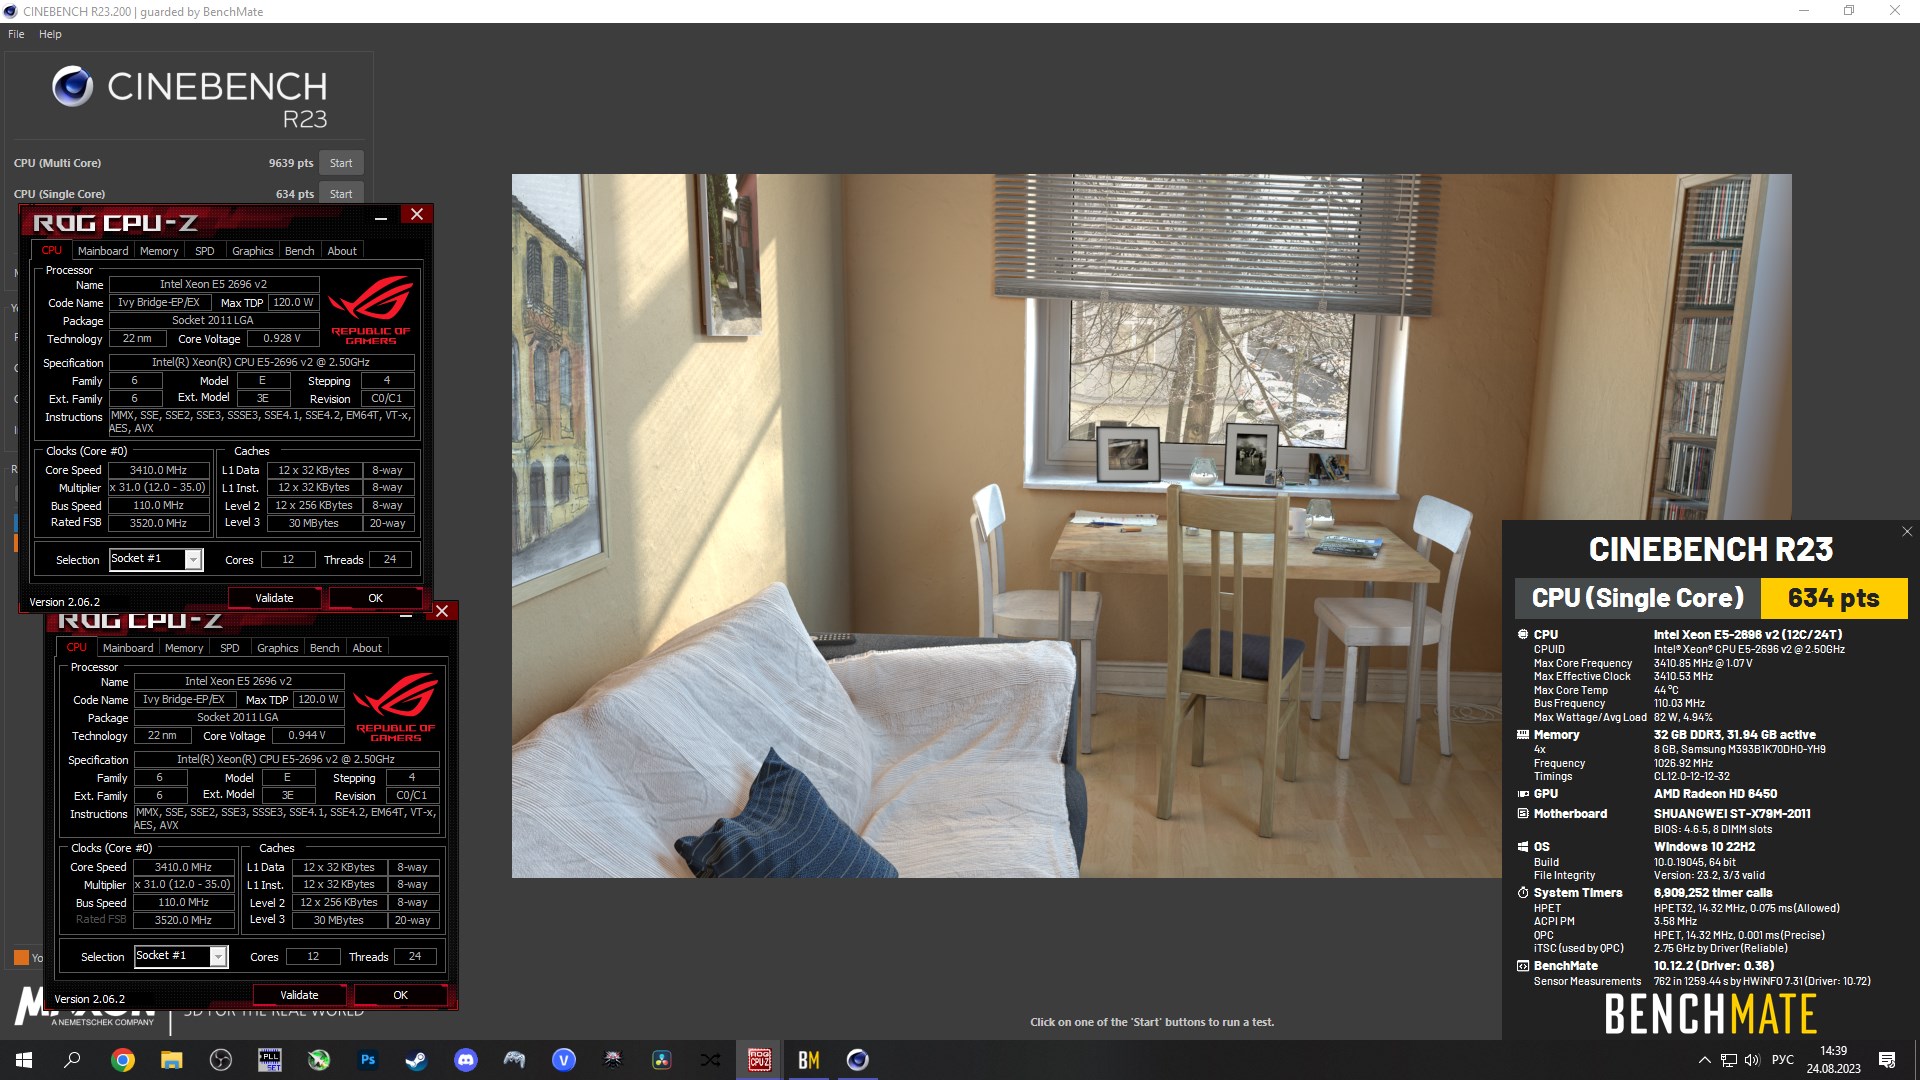
Task: Open the Witcher wolf taskbar icon
Action: click(613, 1060)
